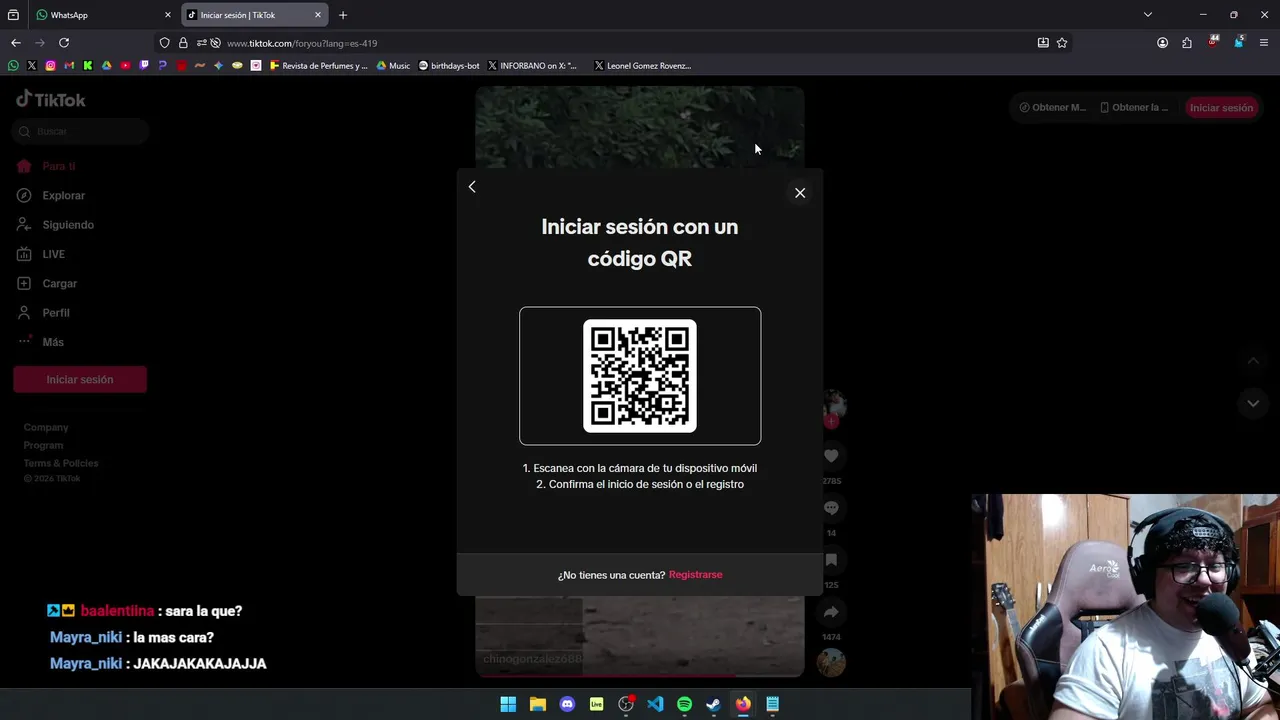Click the address bar URL
This screenshot has height=720, width=1280.
[302, 43]
